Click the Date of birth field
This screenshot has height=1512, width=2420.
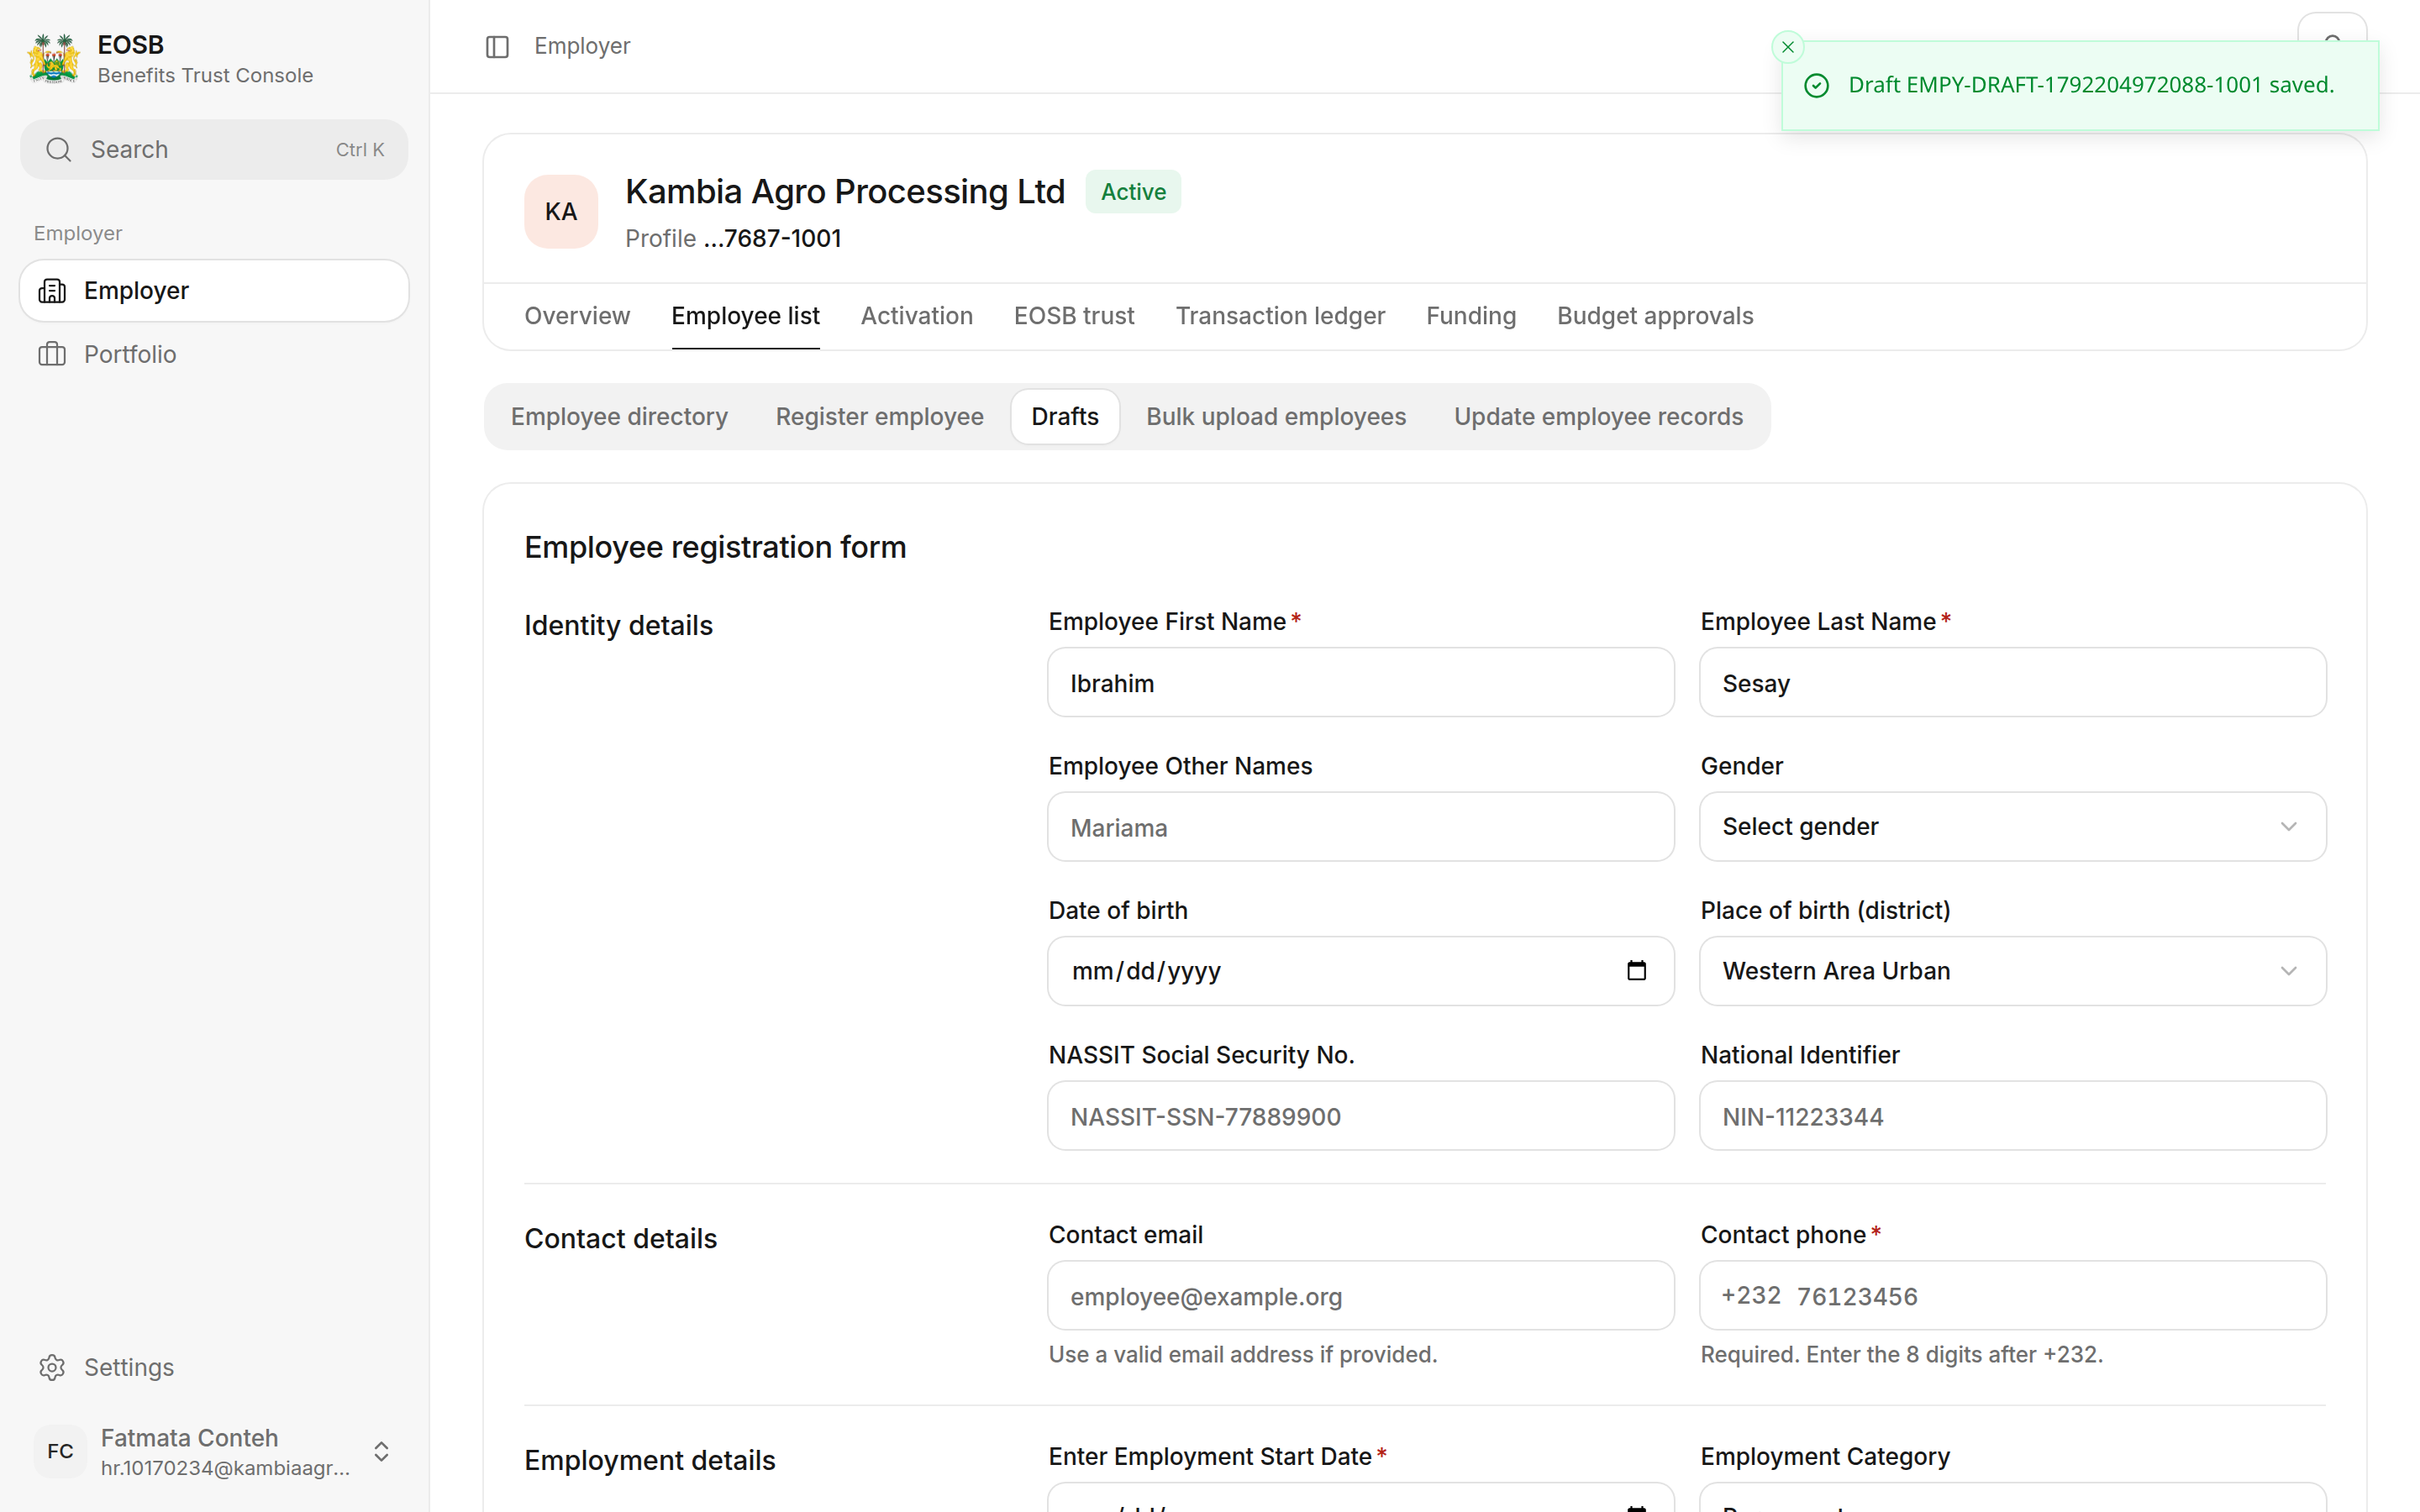(1360, 971)
